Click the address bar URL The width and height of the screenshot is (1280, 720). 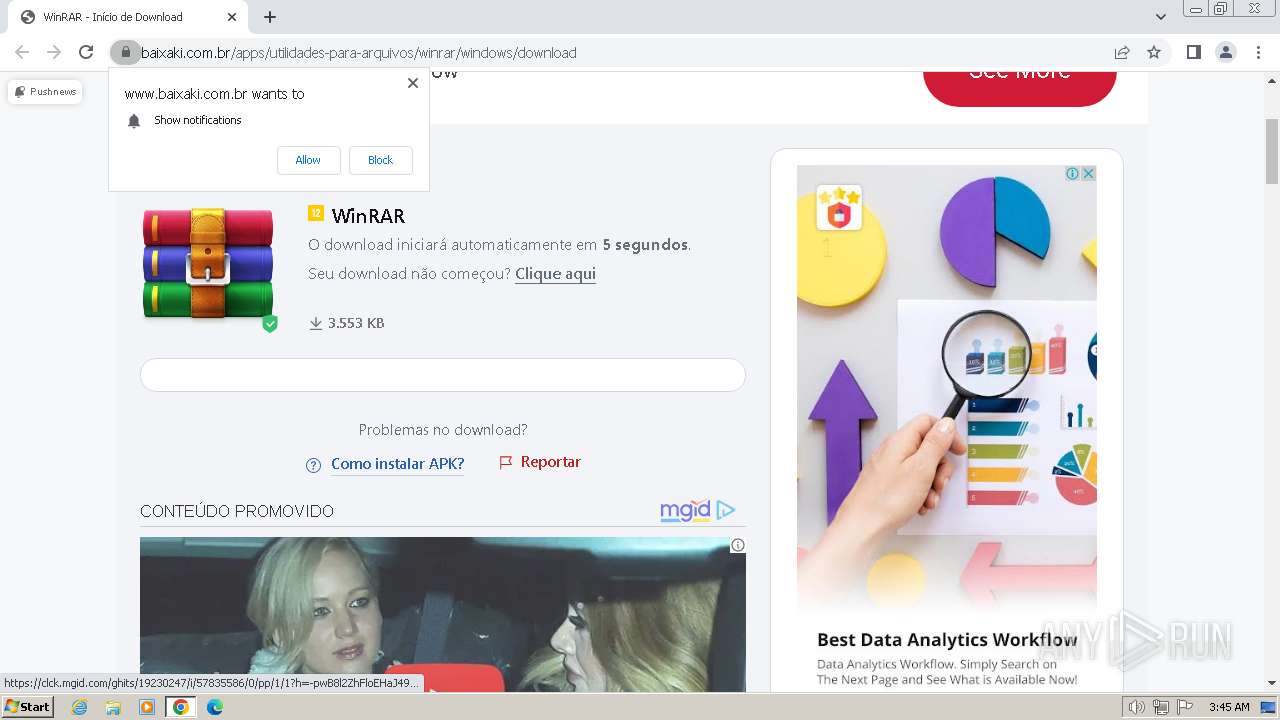359,52
